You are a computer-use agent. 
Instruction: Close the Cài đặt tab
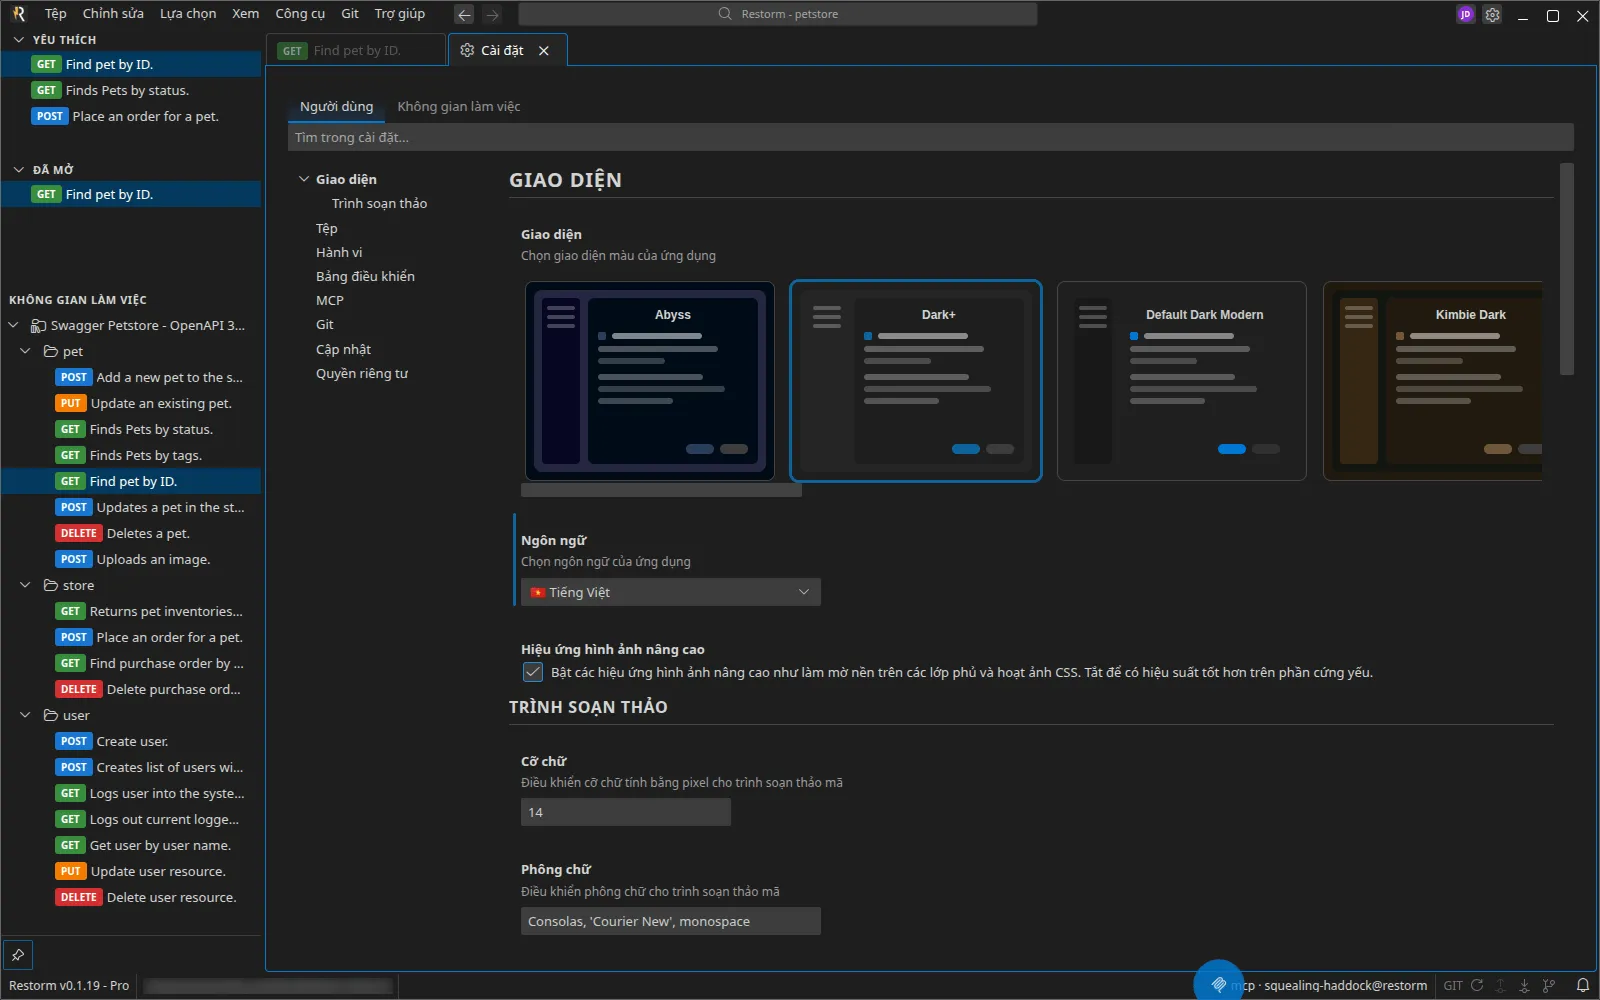(544, 50)
